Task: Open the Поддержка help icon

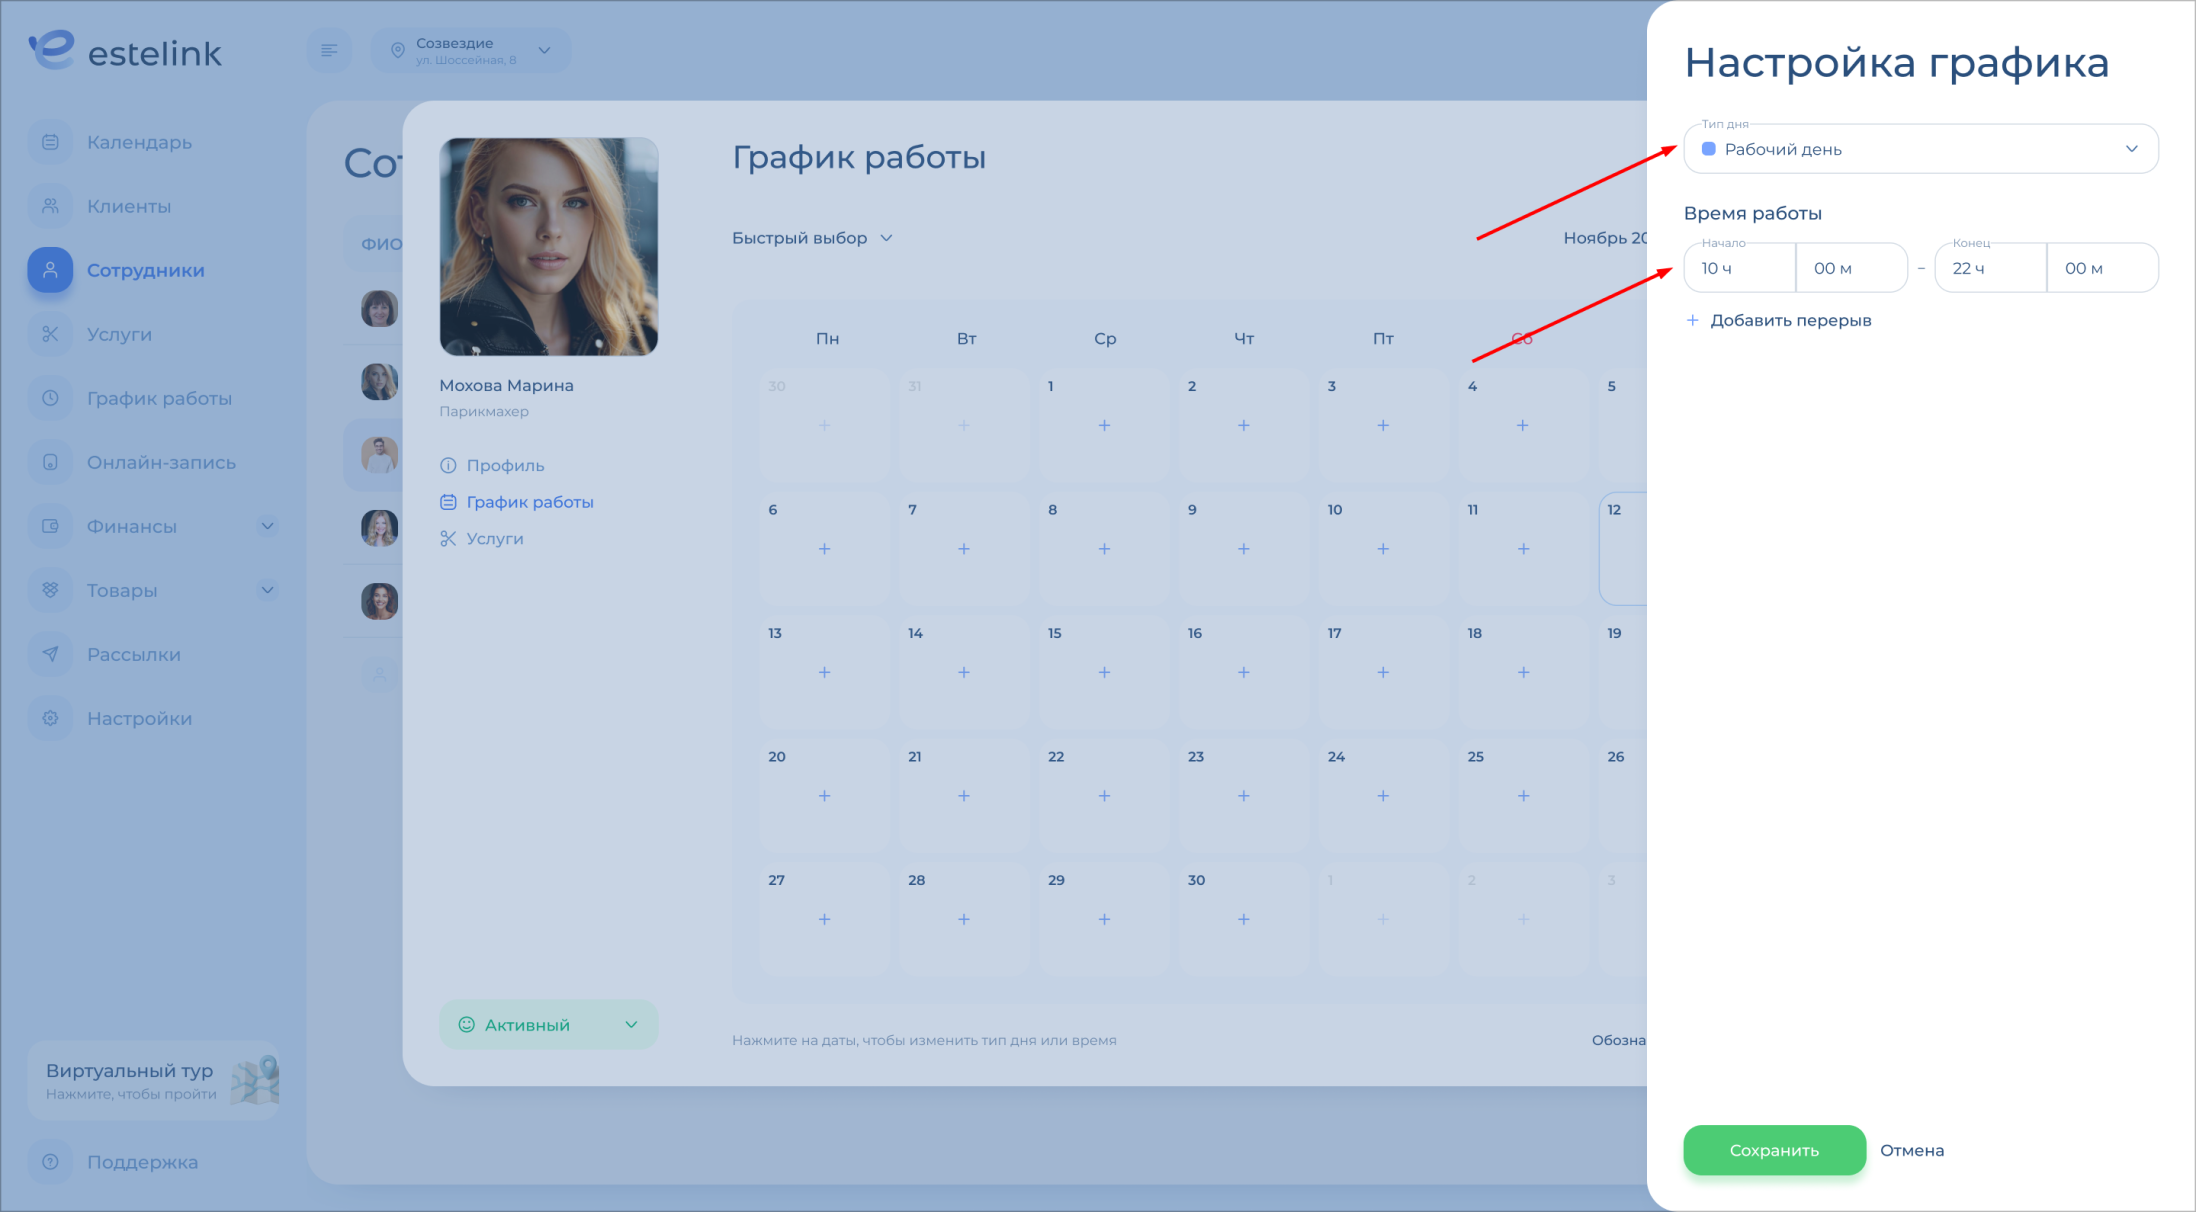Action: point(50,1162)
